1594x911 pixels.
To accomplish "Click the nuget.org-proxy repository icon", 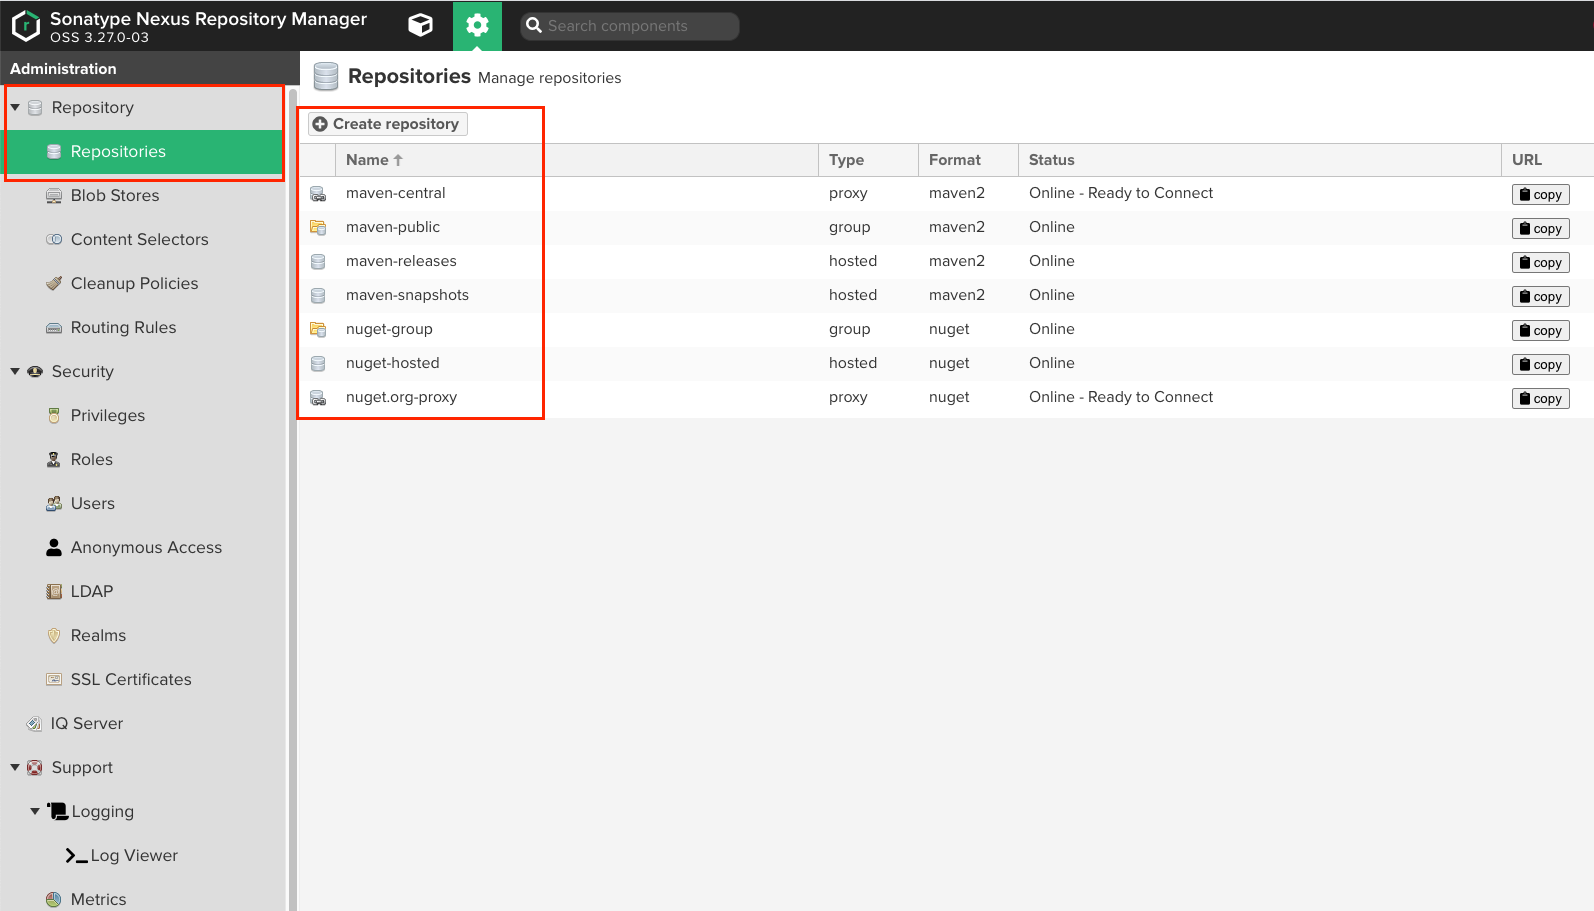I will 318,398.
